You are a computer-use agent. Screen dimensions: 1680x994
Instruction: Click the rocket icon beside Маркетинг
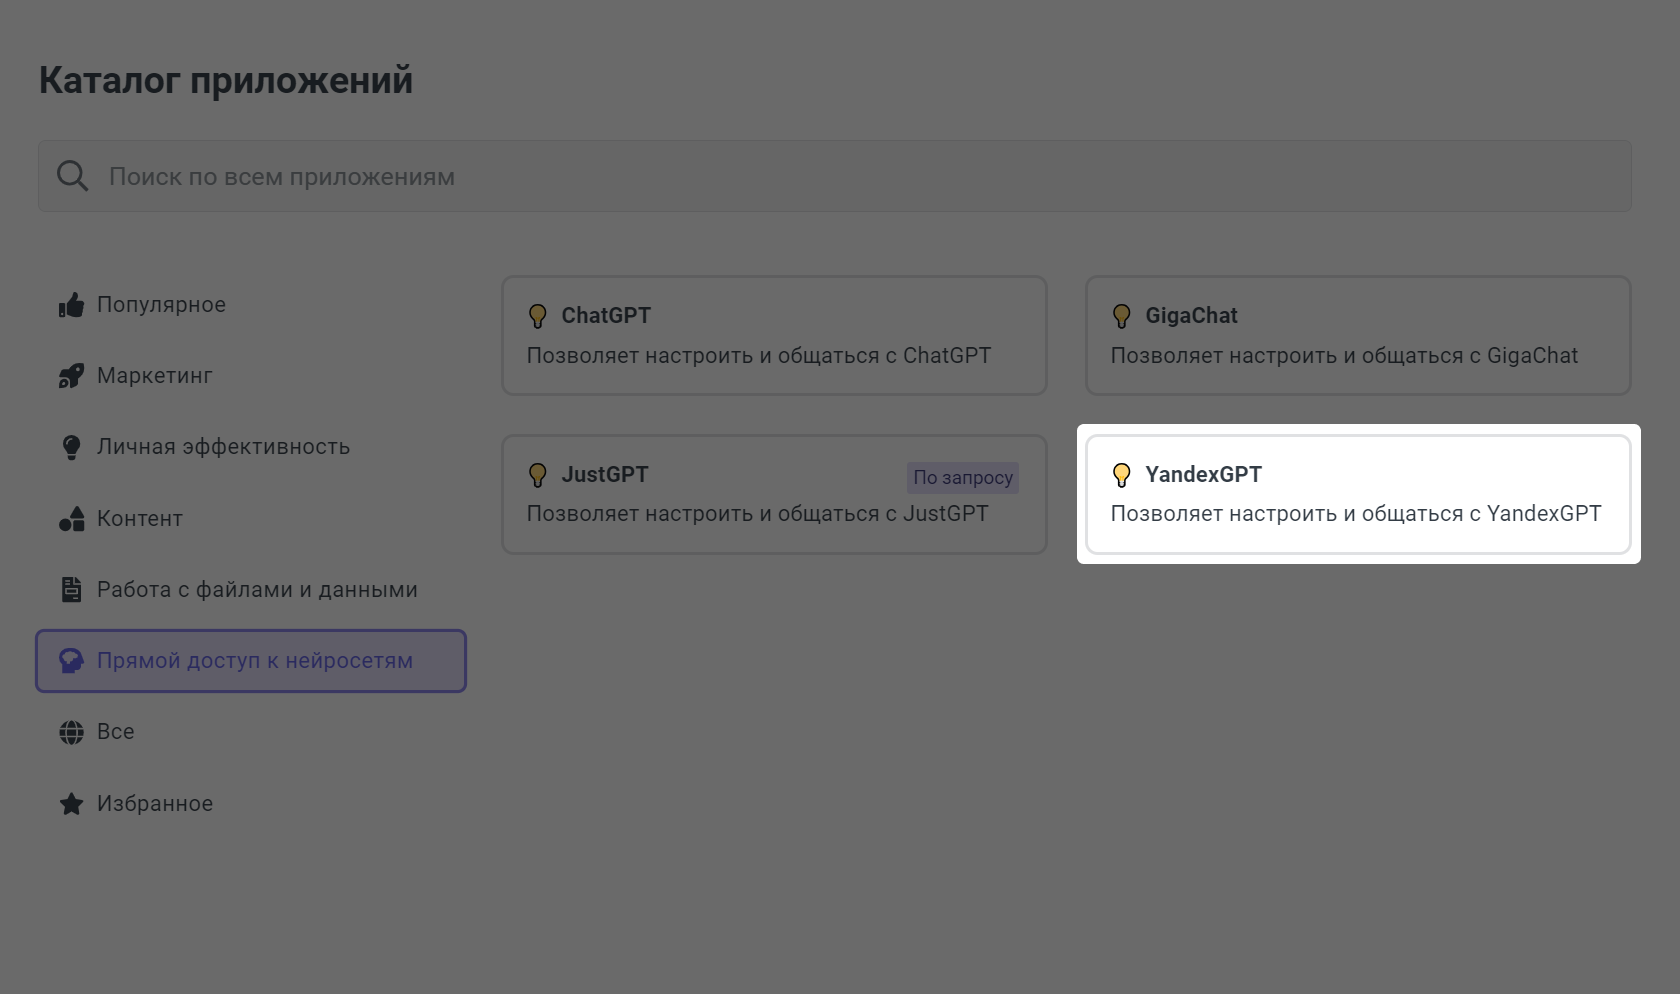click(71, 376)
